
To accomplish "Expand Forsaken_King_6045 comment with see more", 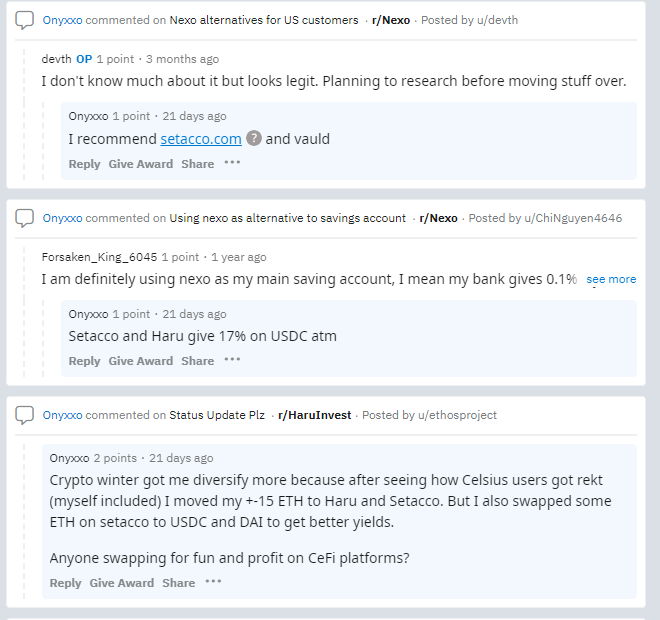I will [x=611, y=279].
